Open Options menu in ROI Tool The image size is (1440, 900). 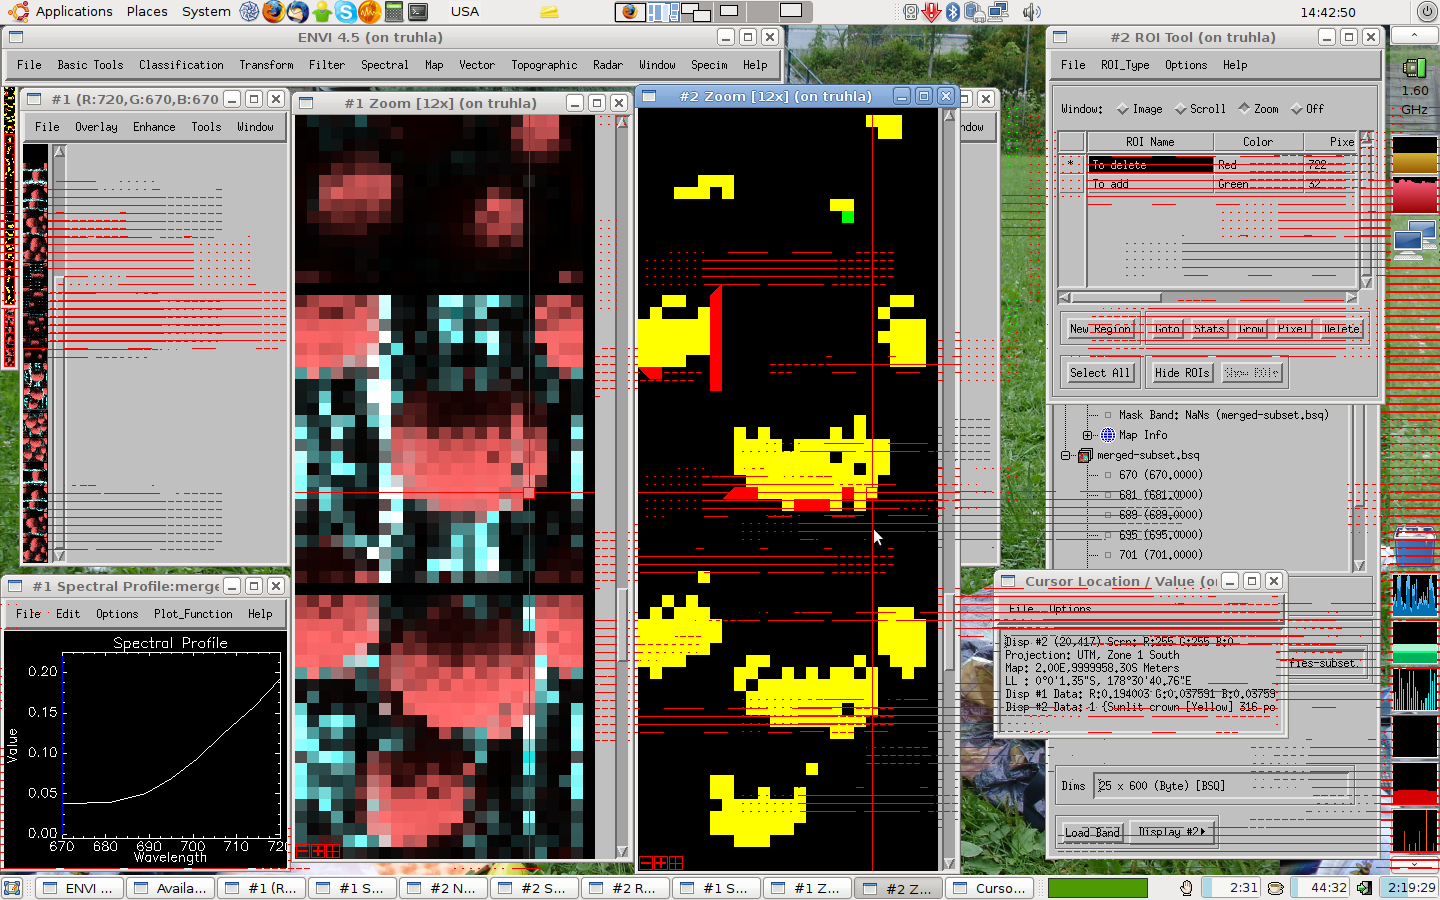(x=1186, y=65)
